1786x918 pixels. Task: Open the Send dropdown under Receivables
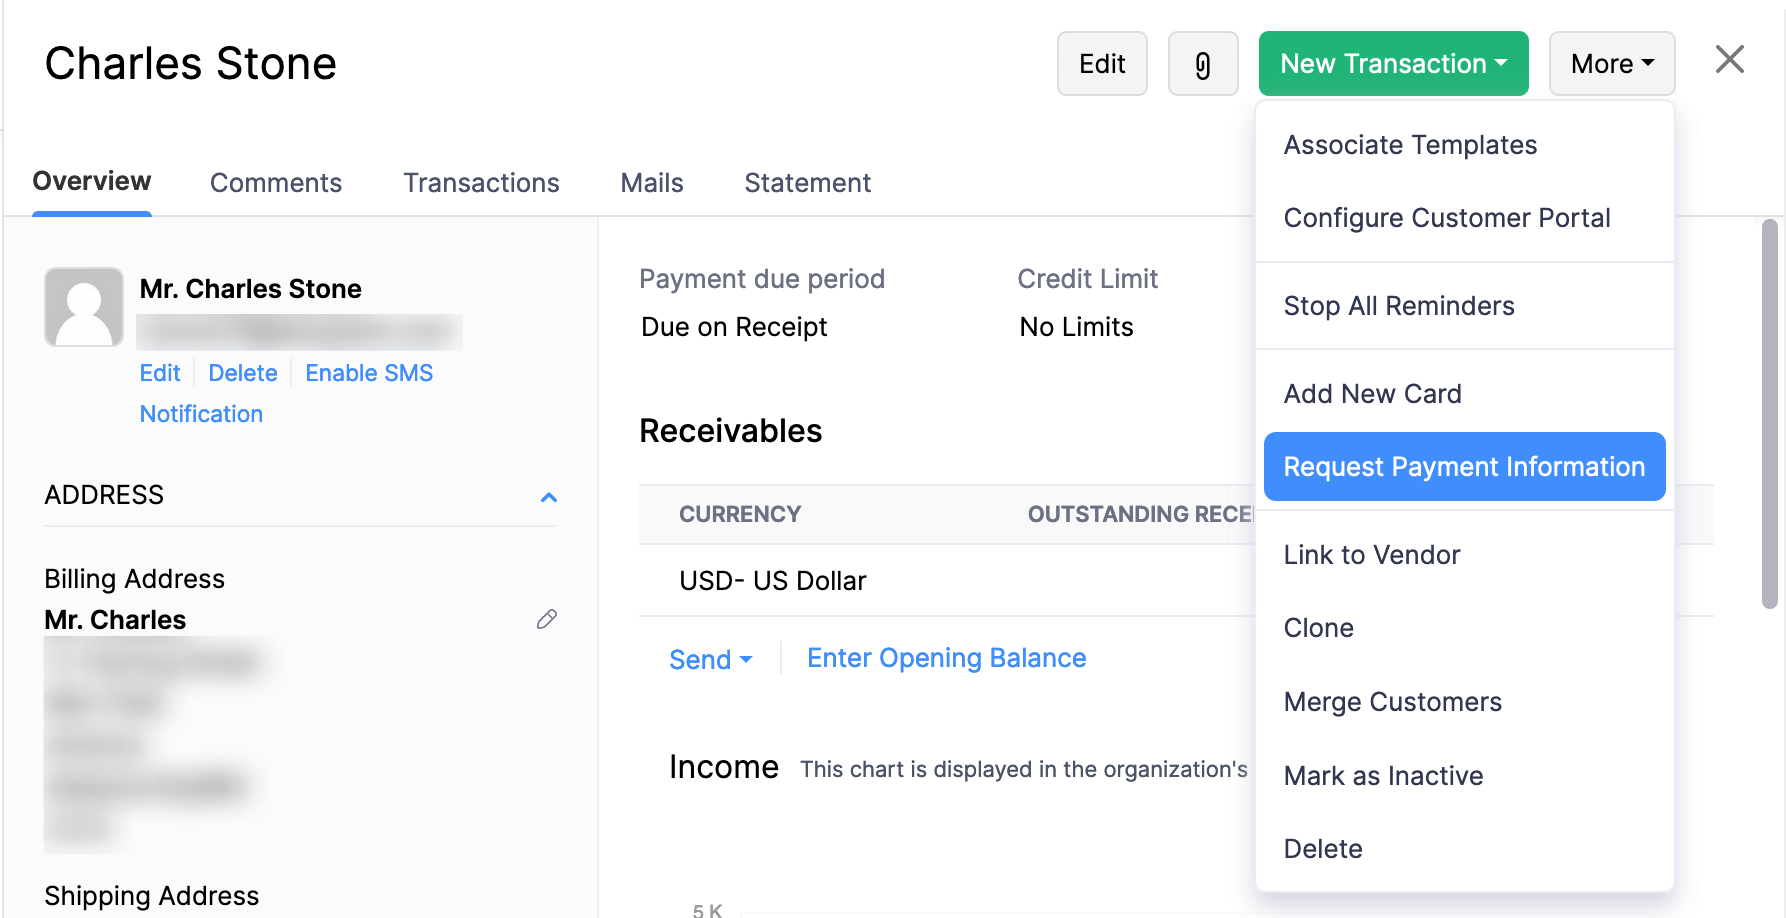click(711, 659)
